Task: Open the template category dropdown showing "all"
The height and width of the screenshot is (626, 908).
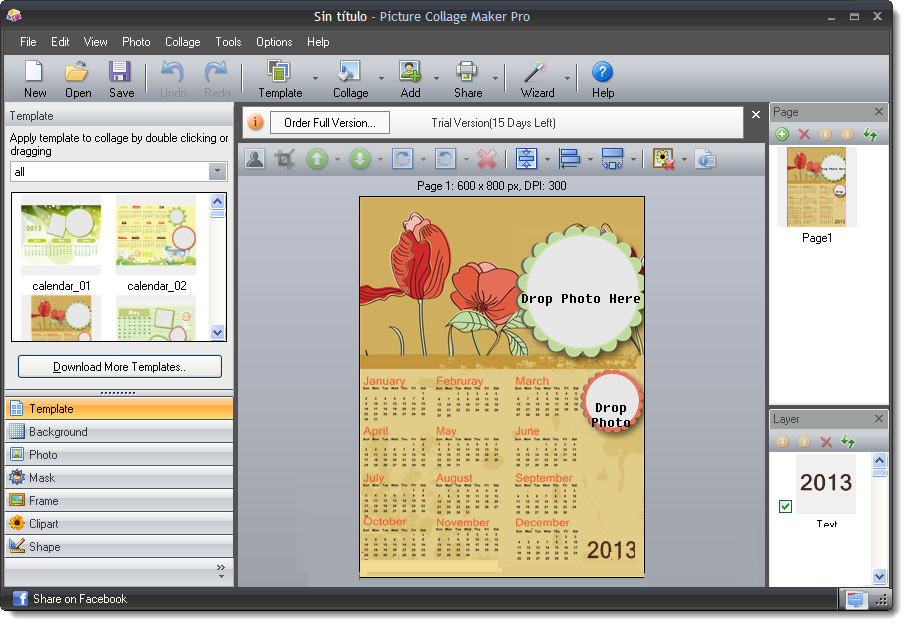Action: [x=217, y=171]
